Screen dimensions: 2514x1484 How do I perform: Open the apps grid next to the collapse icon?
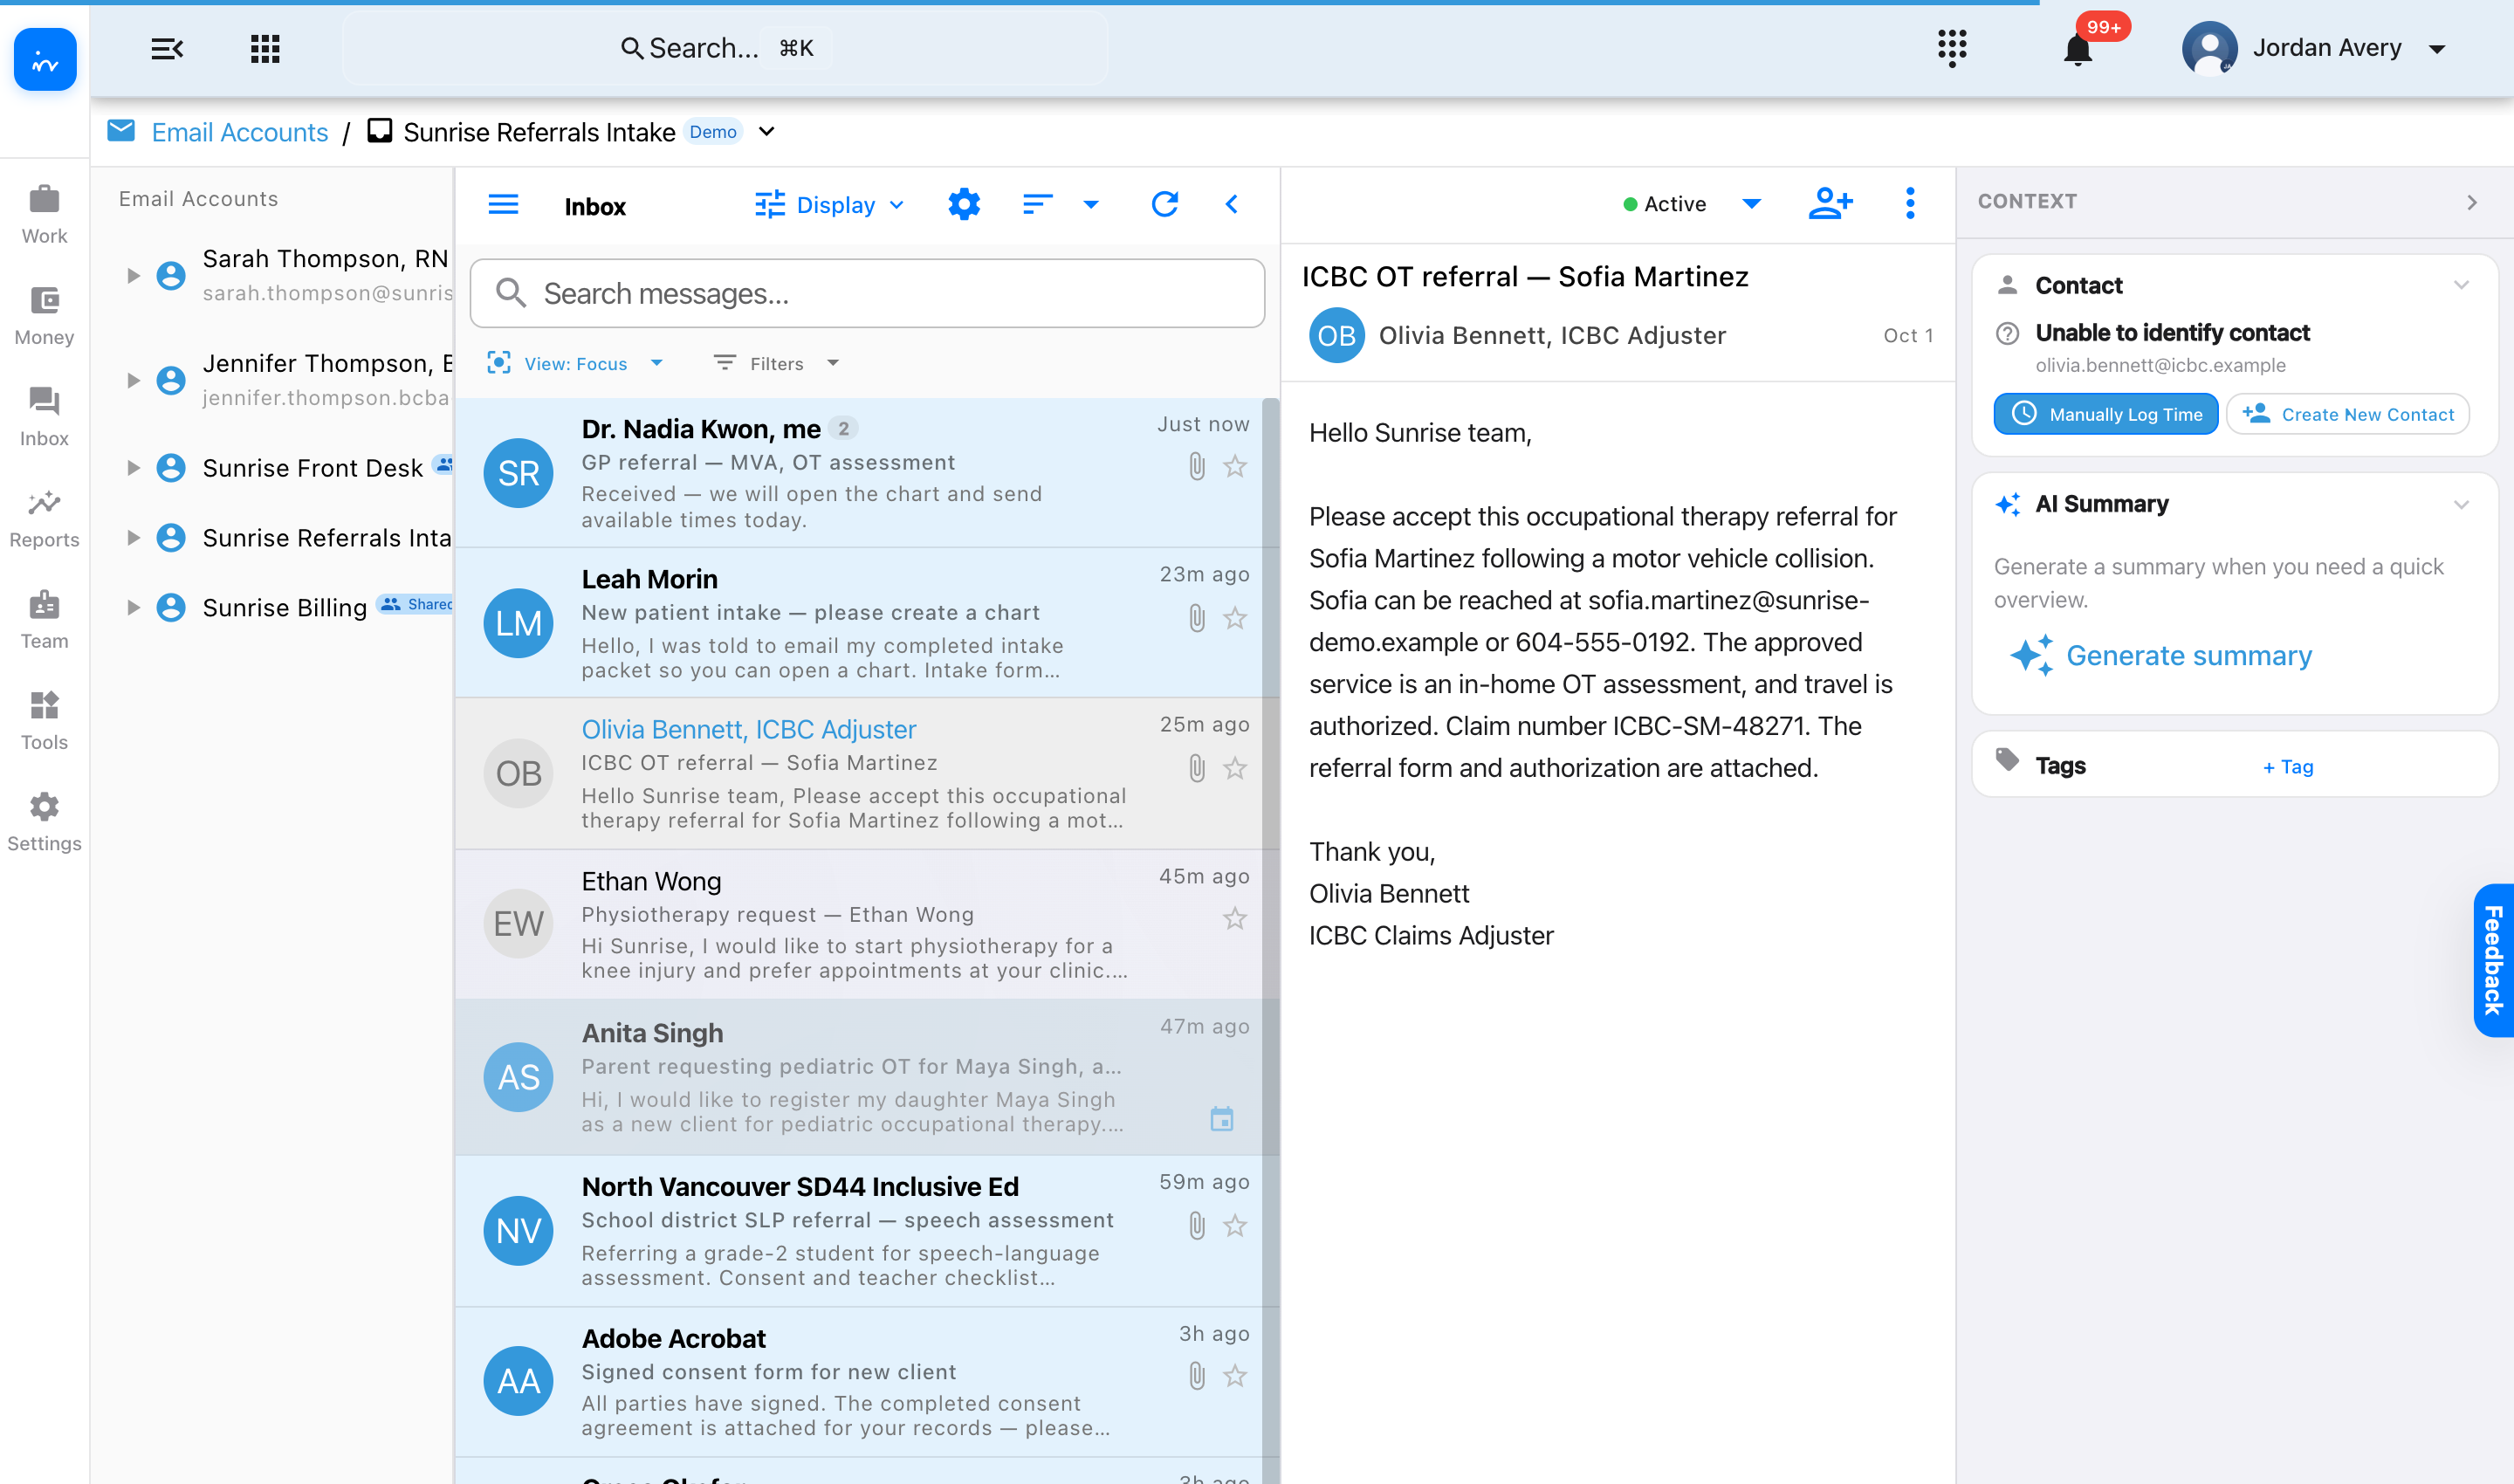(265, 48)
